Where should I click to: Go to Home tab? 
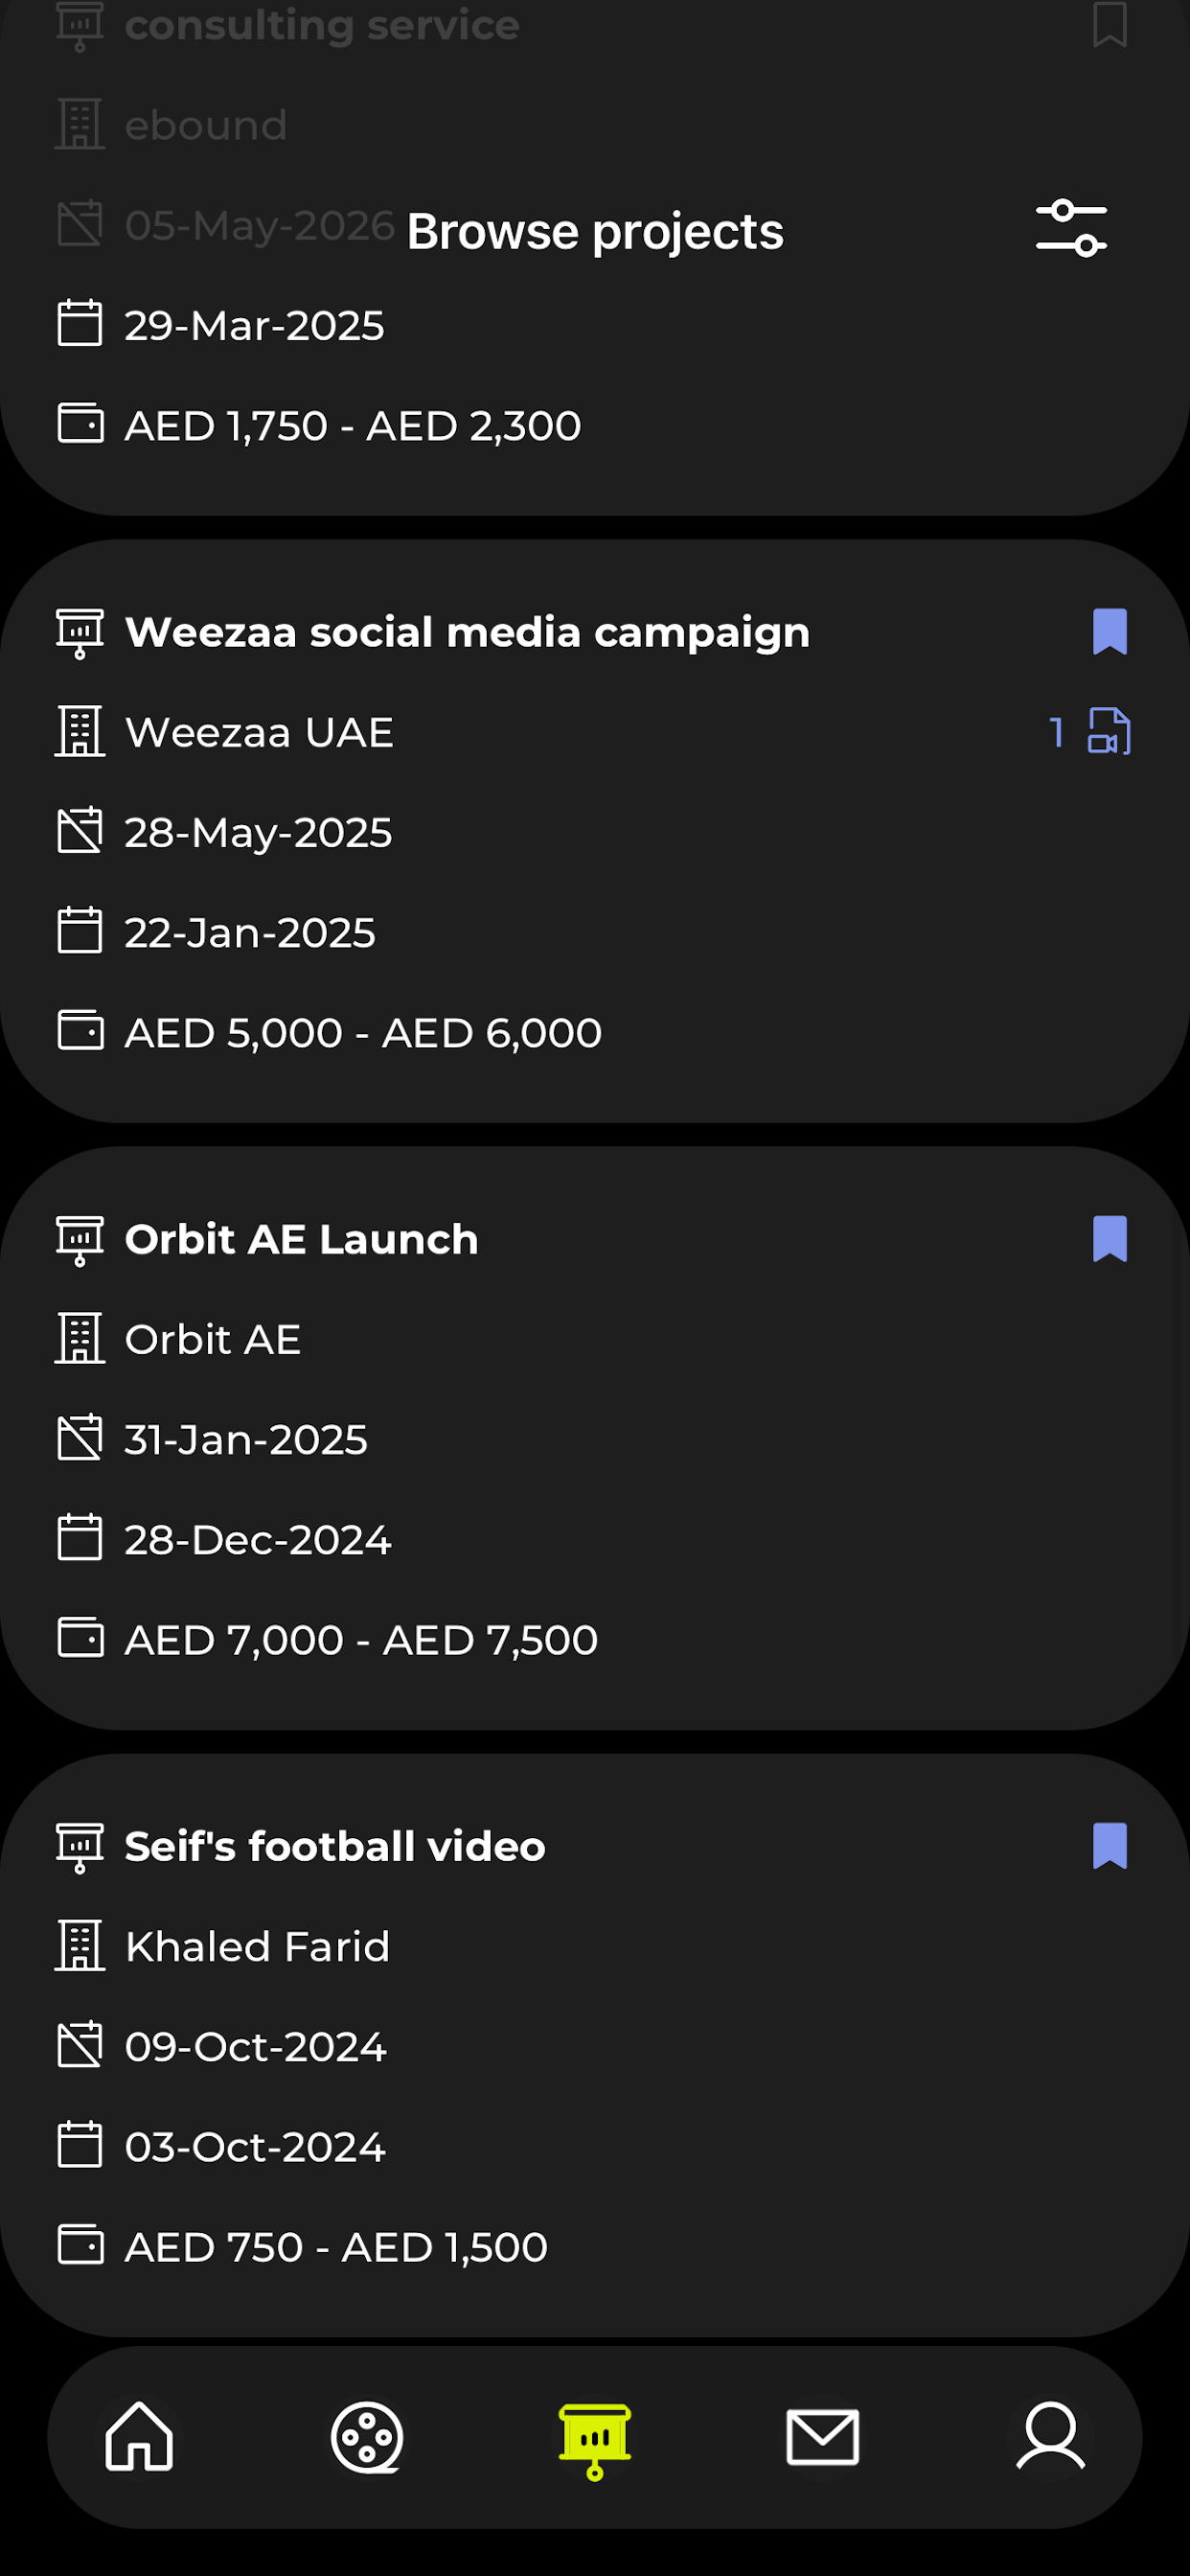pos(139,2437)
